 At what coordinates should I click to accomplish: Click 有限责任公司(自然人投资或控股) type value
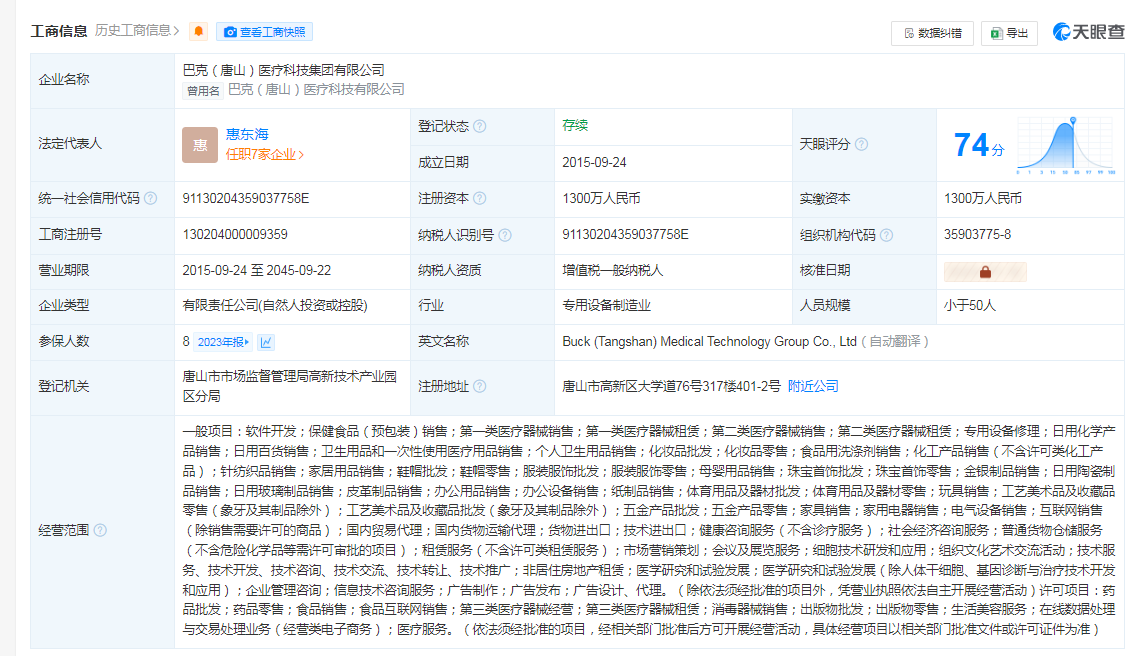tap(275, 306)
